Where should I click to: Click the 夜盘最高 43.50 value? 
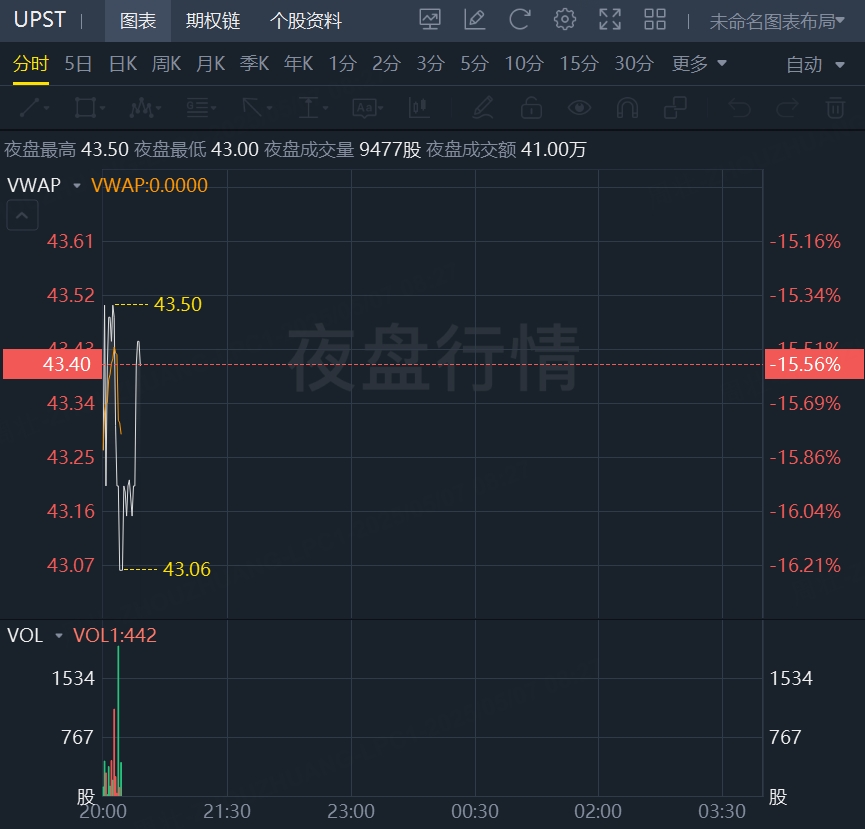pos(66,149)
